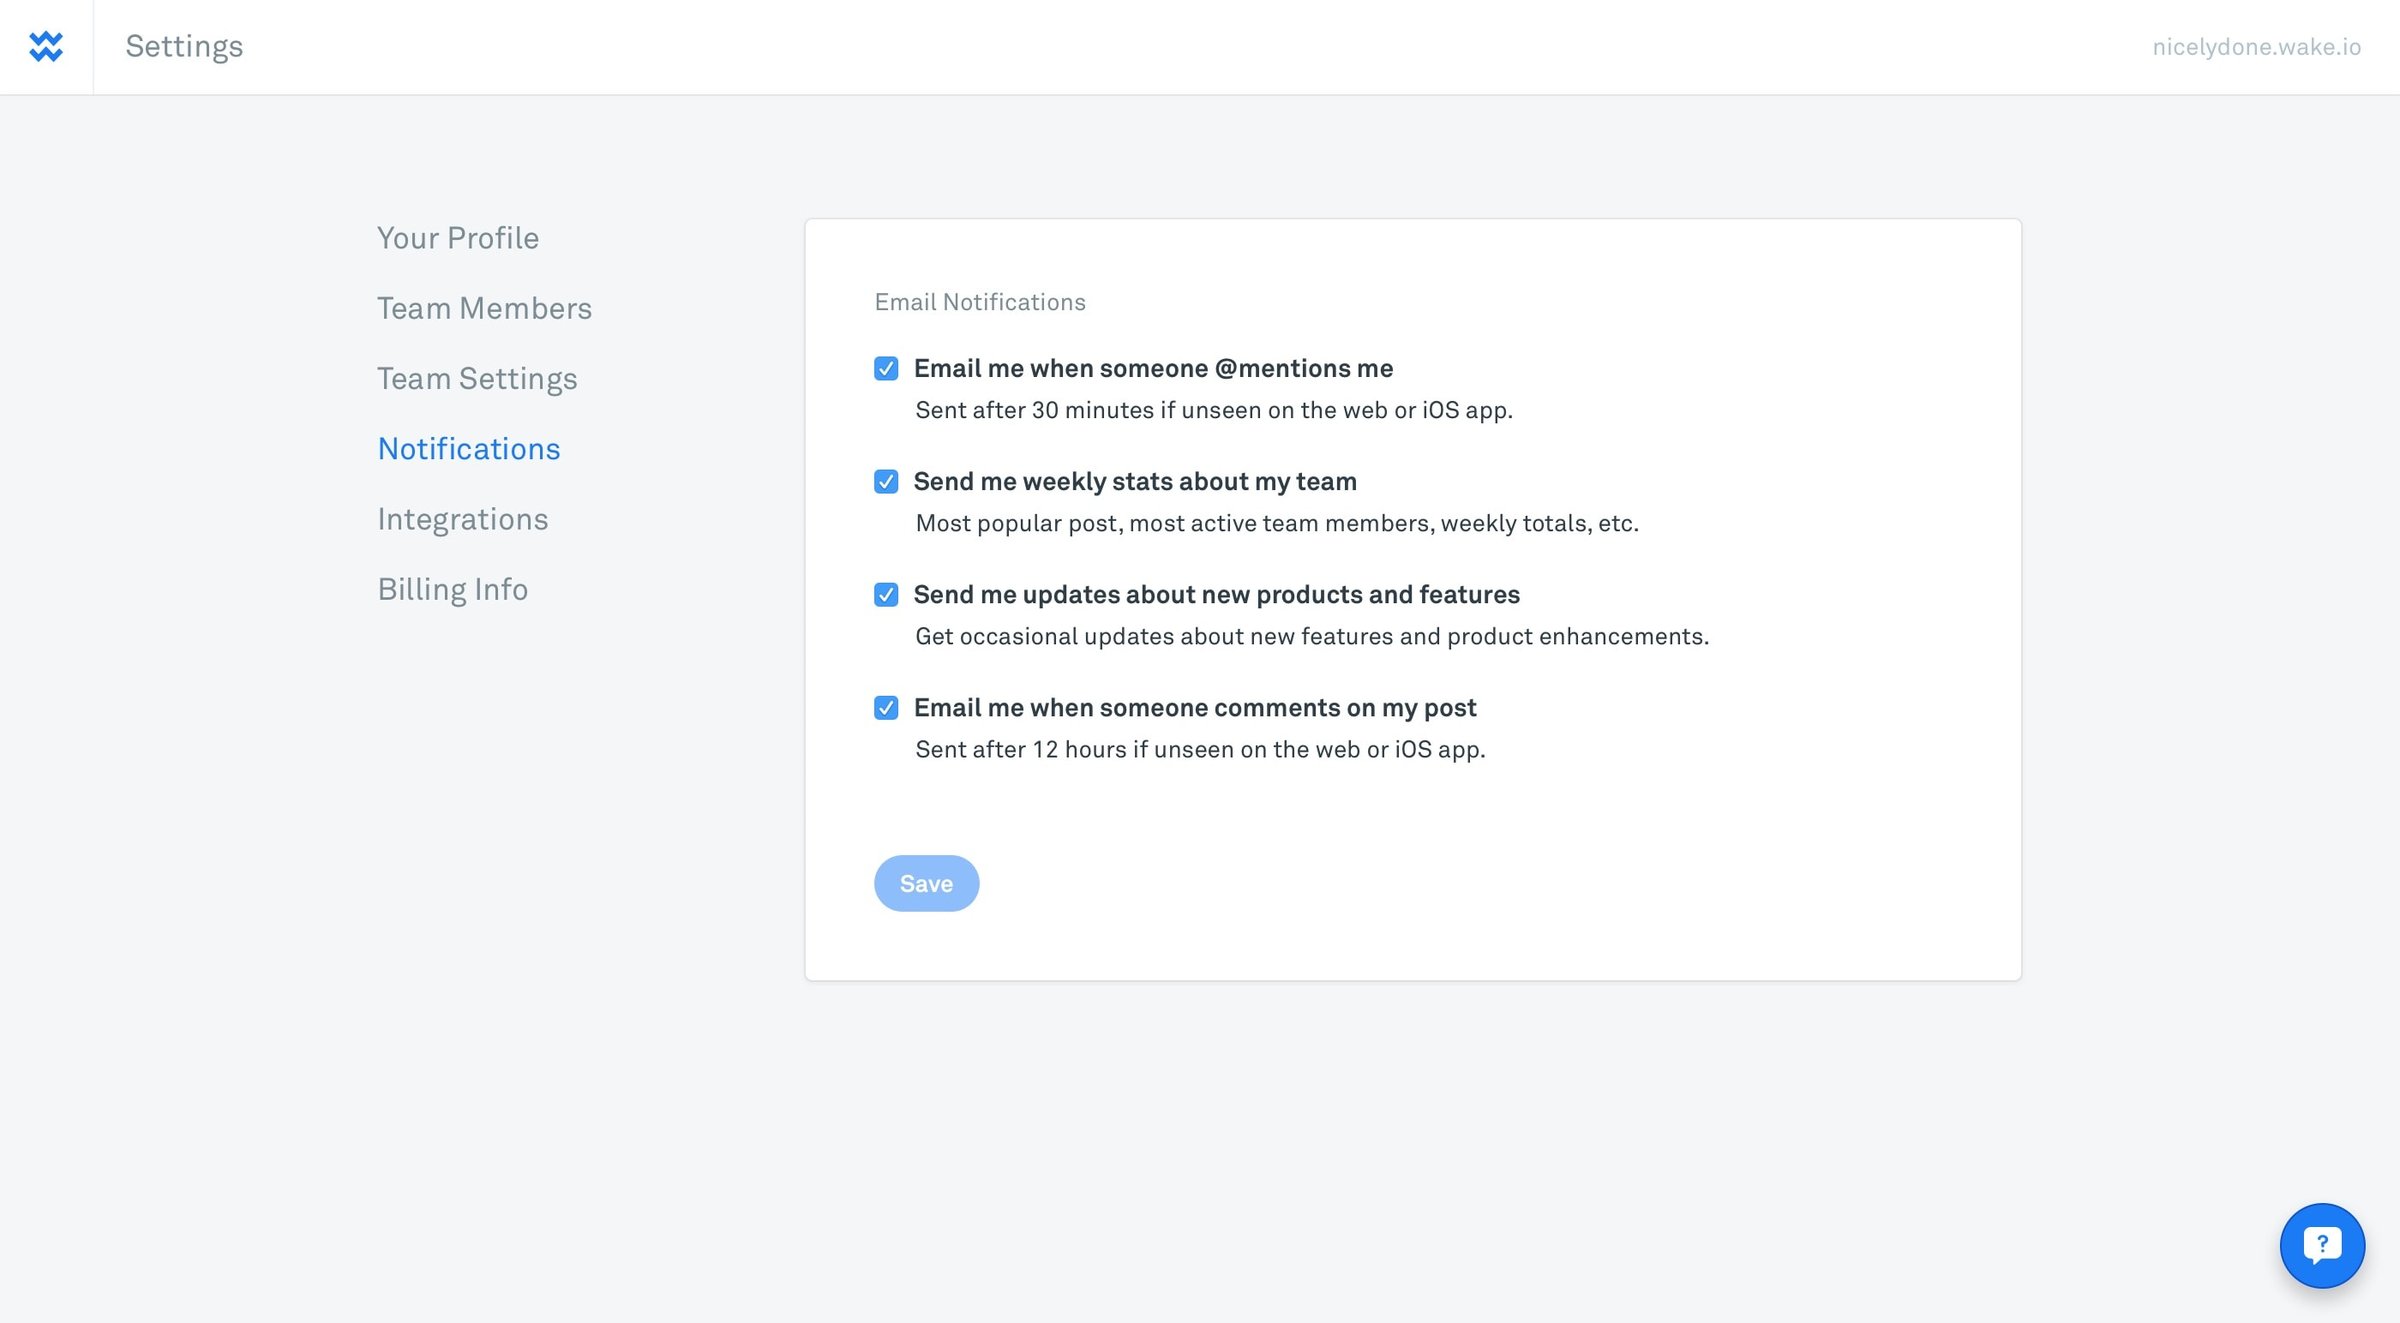Screen dimensions: 2400x1323
Task: Go to Team Members section
Action: coord(484,308)
